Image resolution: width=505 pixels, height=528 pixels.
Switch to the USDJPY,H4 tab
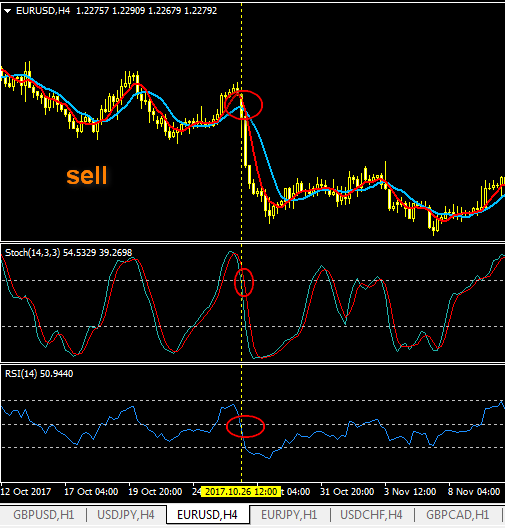pos(126,515)
